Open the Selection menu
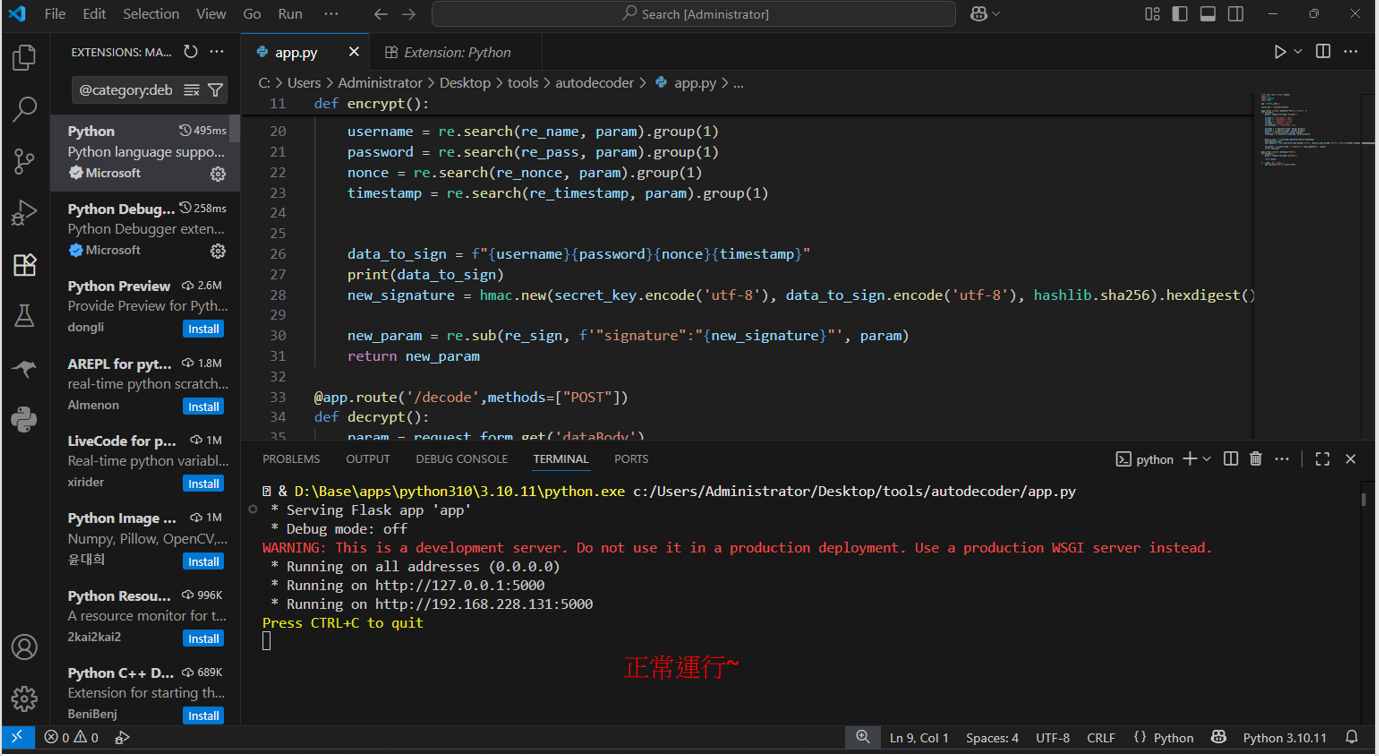The height and width of the screenshot is (756, 1379). tap(151, 14)
